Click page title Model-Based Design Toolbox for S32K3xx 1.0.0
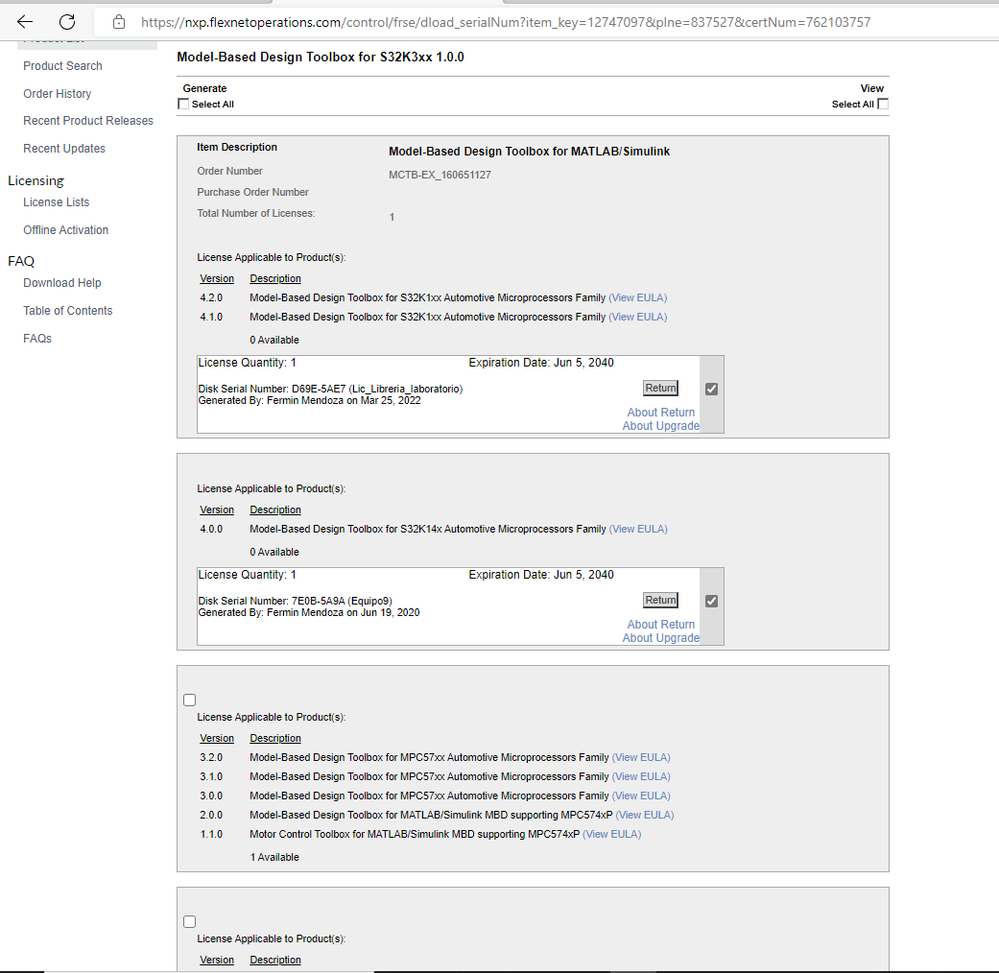 coord(320,57)
